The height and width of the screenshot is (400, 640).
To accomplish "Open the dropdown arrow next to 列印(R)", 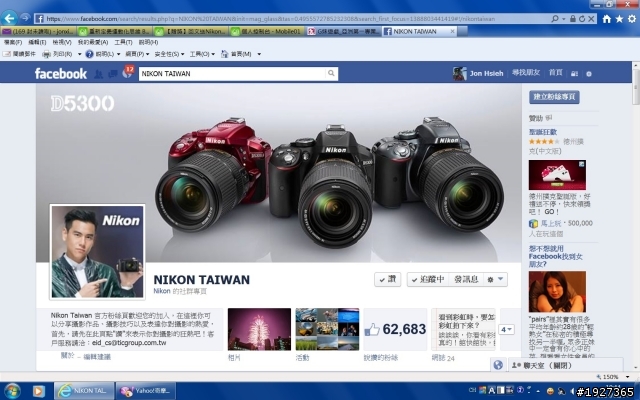I will coord(80,54).
